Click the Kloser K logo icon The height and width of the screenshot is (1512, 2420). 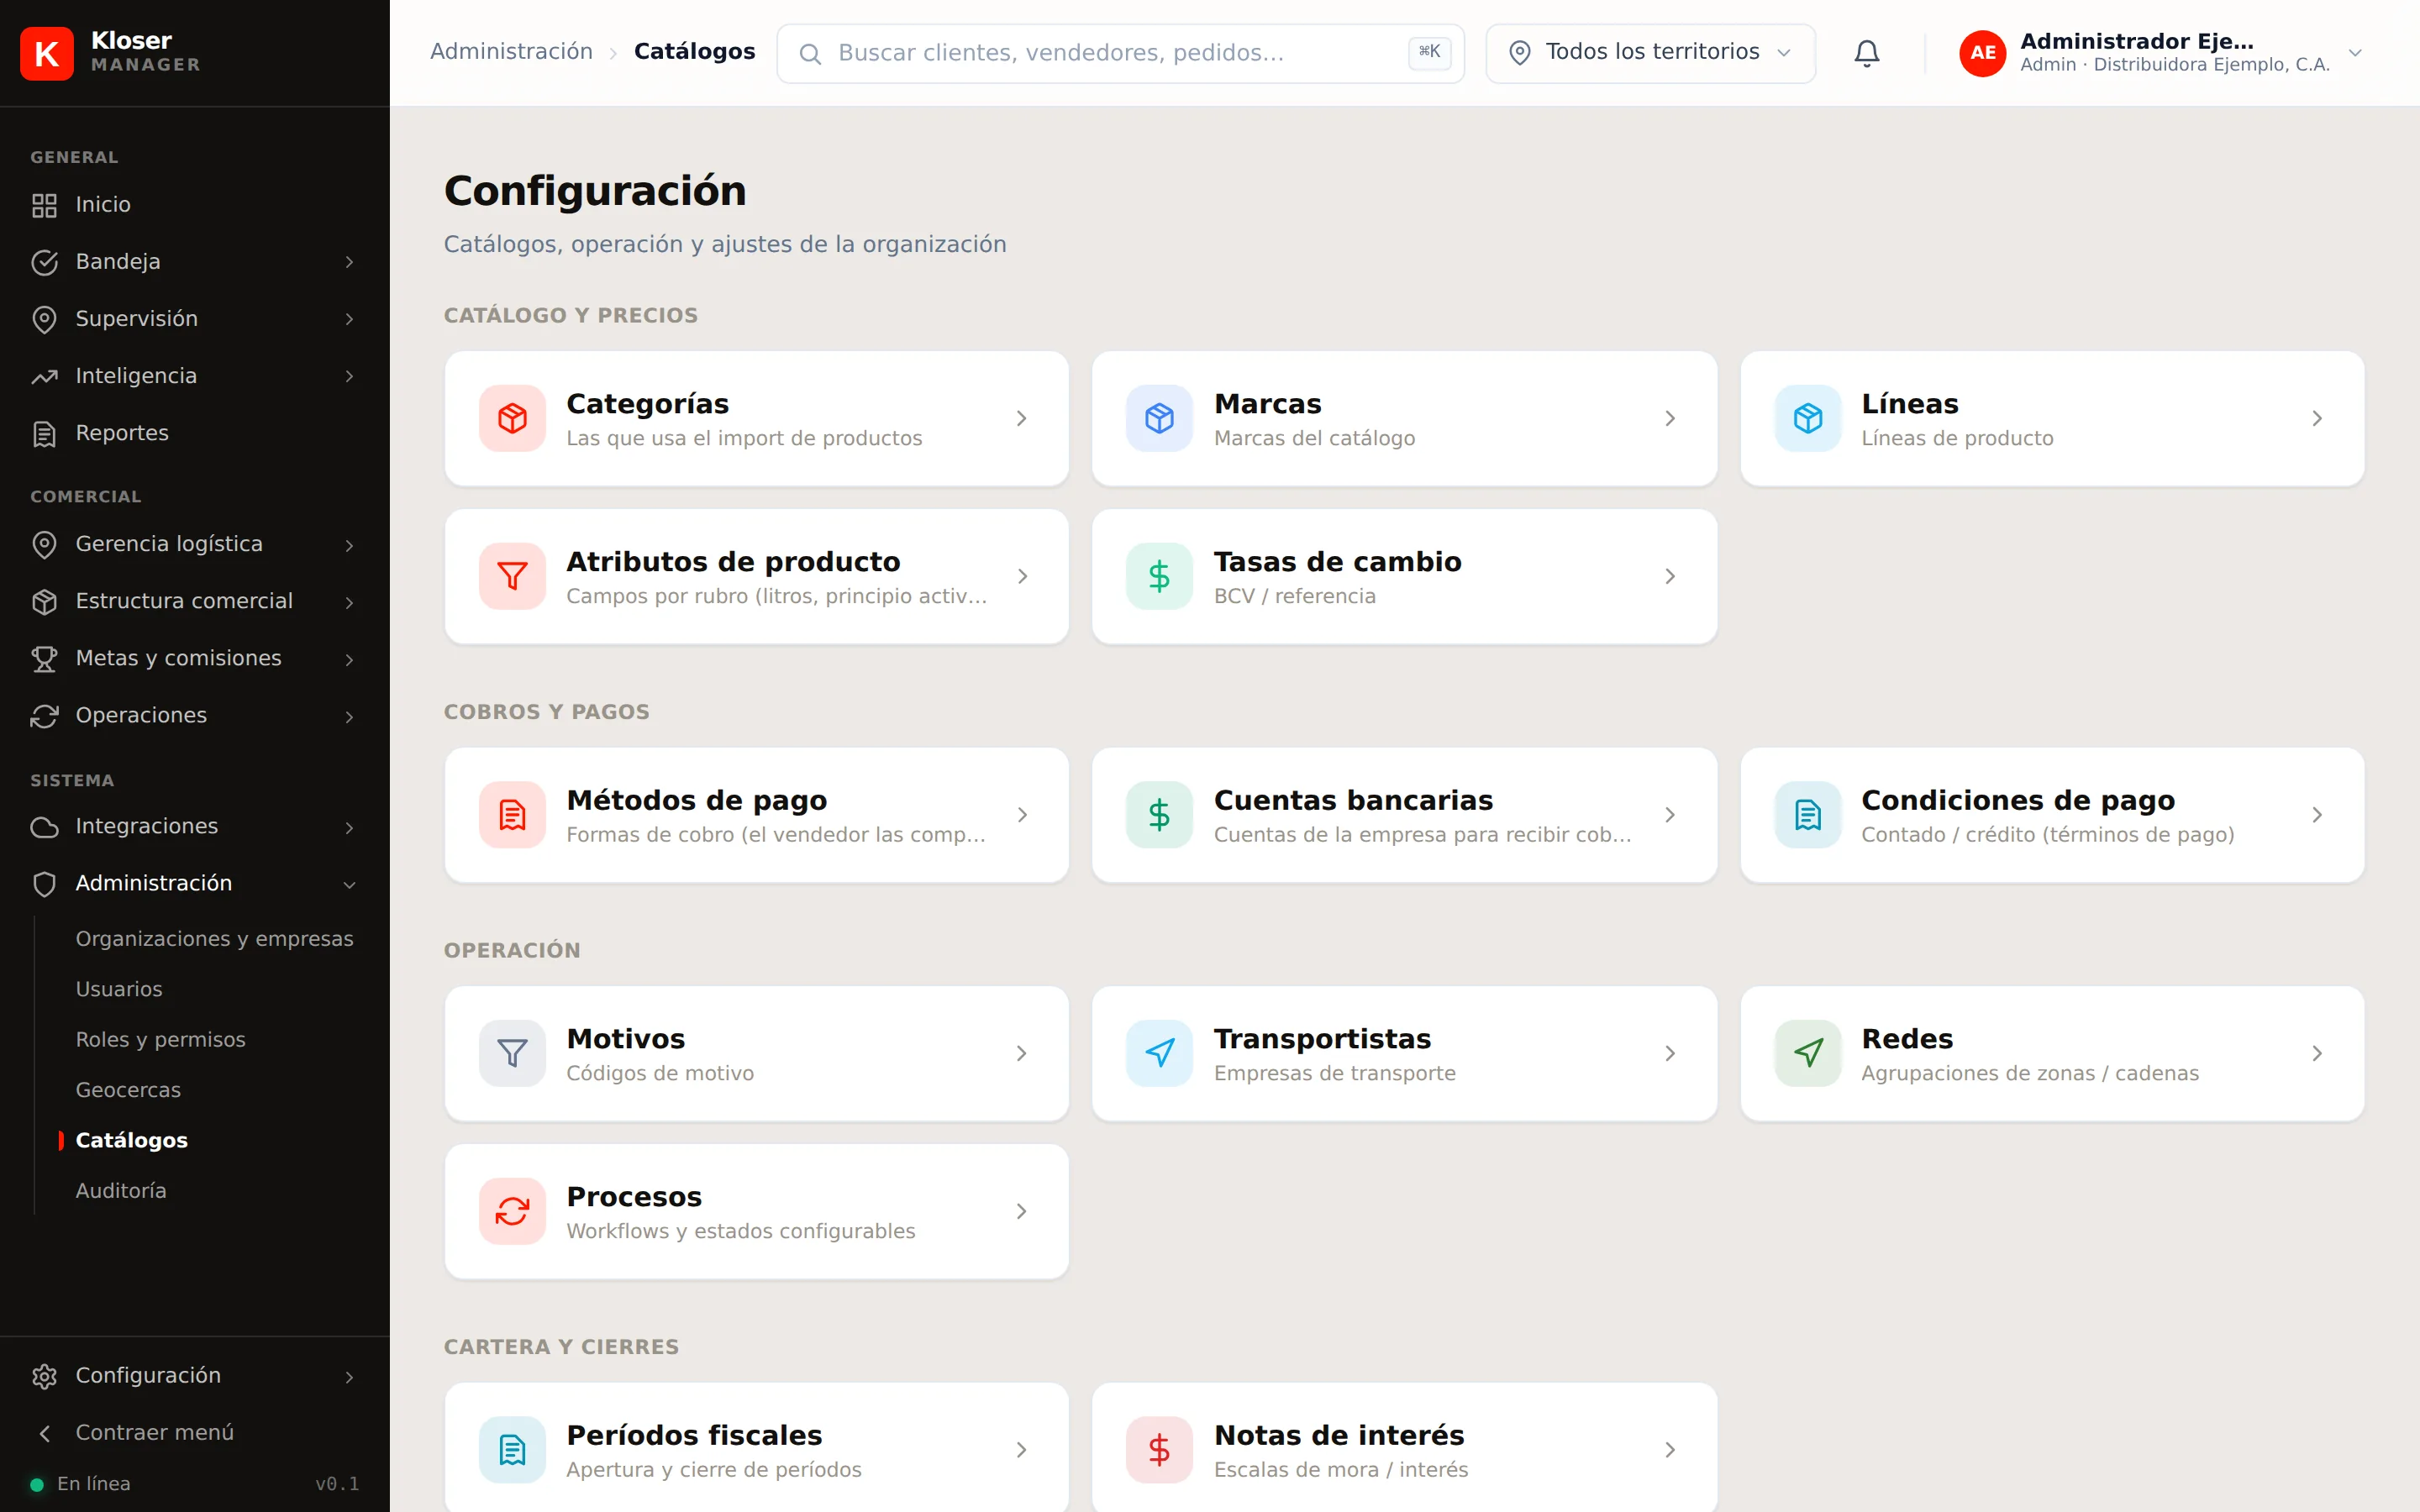47,53
